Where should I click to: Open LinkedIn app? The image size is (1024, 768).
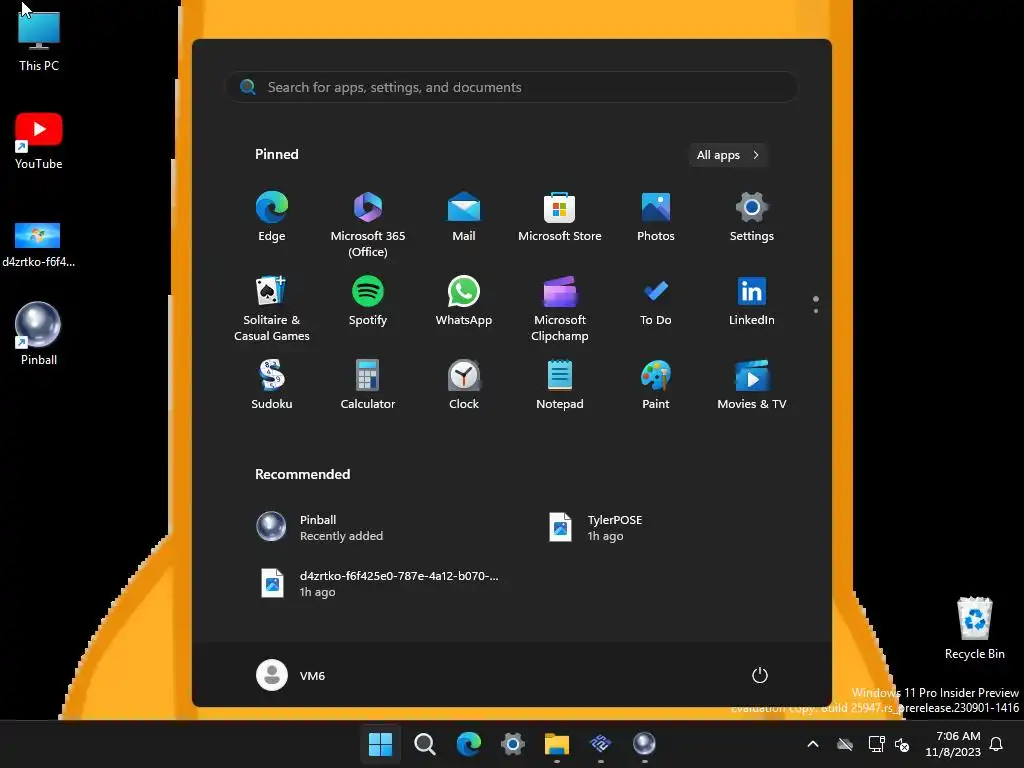click(752, 301)
